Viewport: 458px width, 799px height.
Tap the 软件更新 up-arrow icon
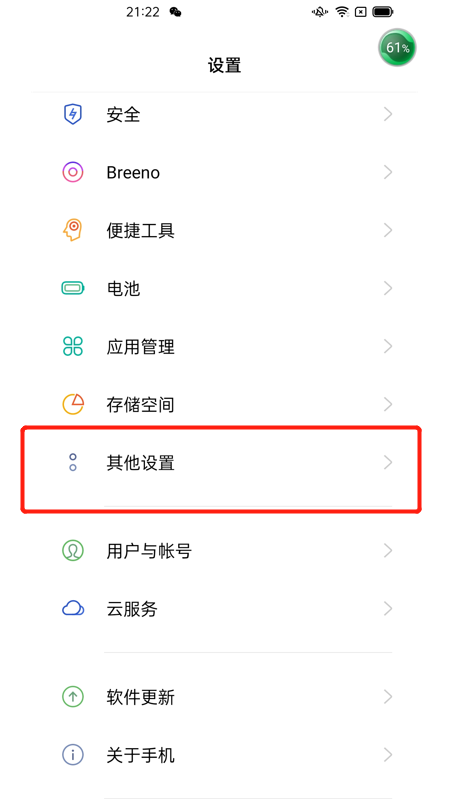[73, 697]
